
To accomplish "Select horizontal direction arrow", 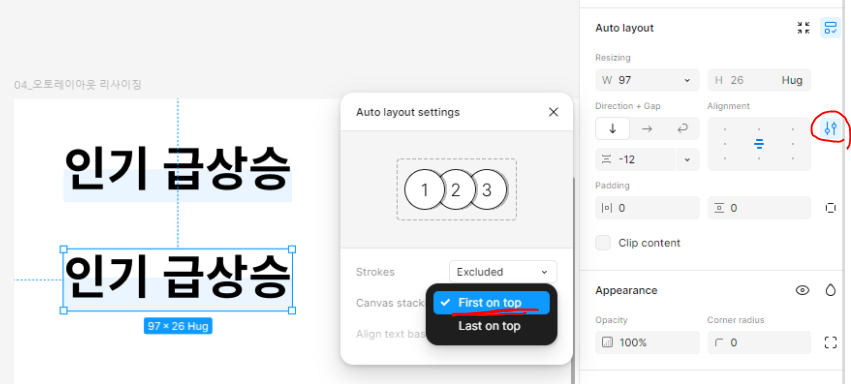I will [647, 129].
